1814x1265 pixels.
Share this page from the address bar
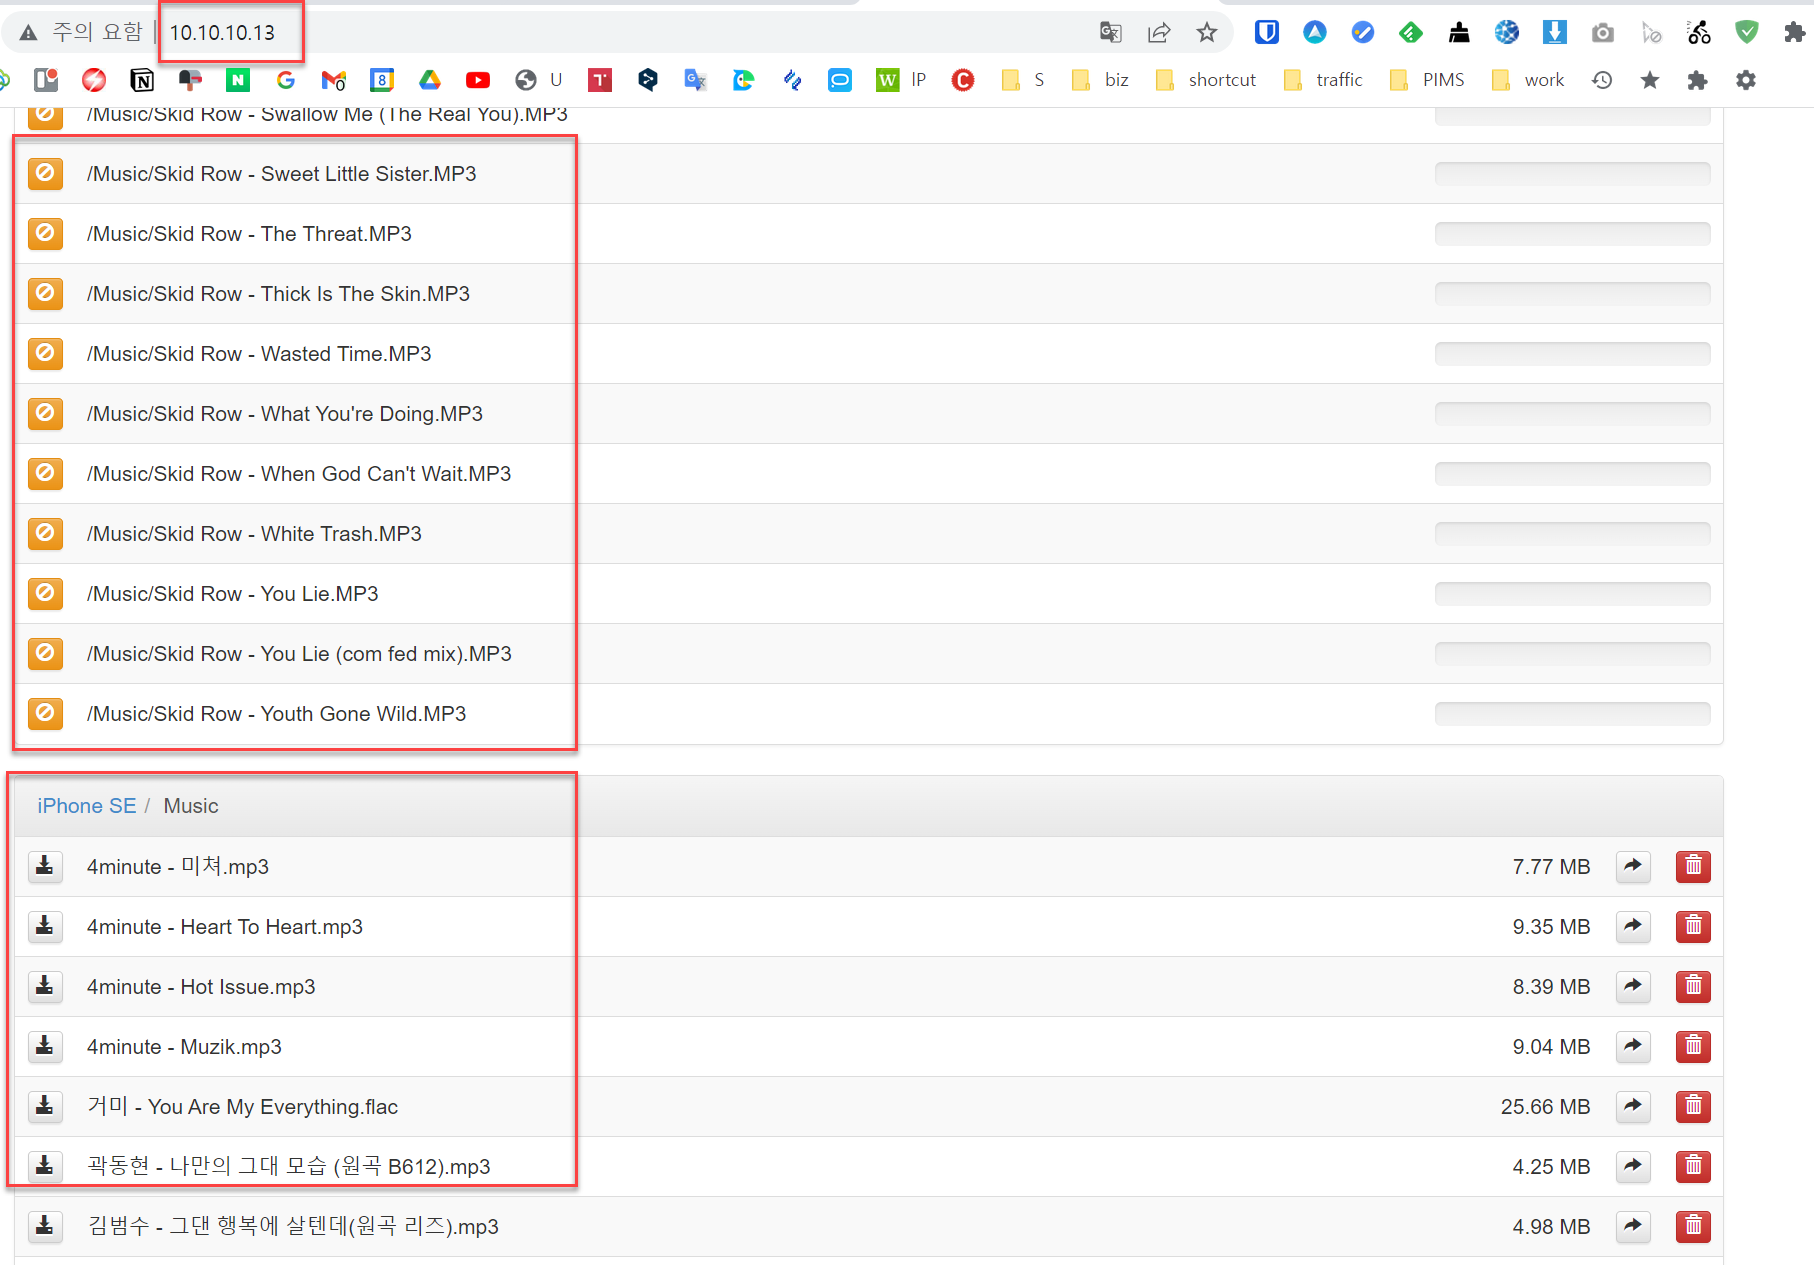point(1159,33)
